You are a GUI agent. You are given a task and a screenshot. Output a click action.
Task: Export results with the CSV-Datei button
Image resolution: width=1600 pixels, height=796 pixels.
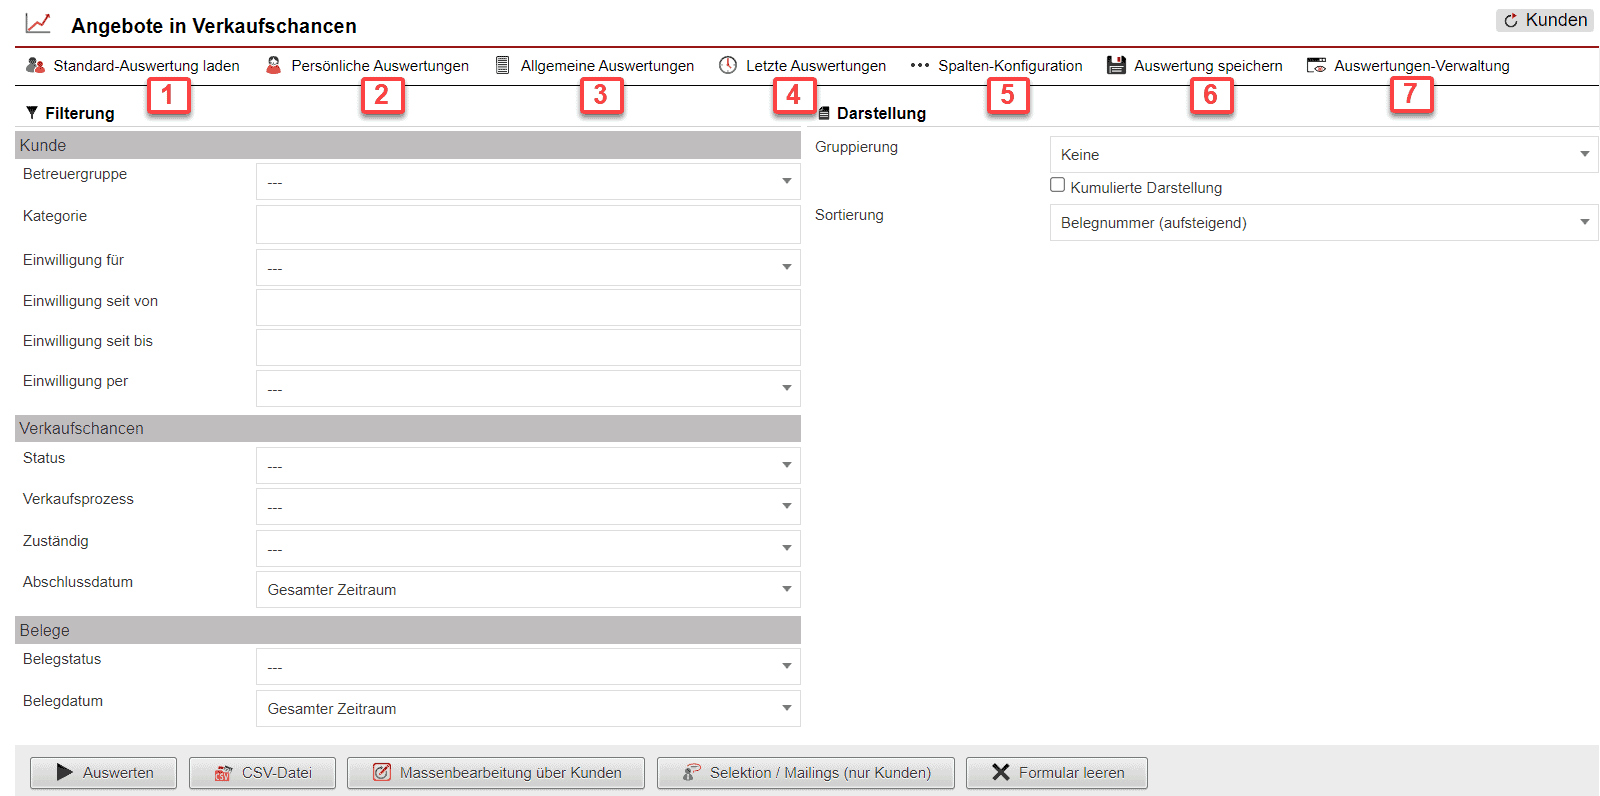[x=262, y=773]
